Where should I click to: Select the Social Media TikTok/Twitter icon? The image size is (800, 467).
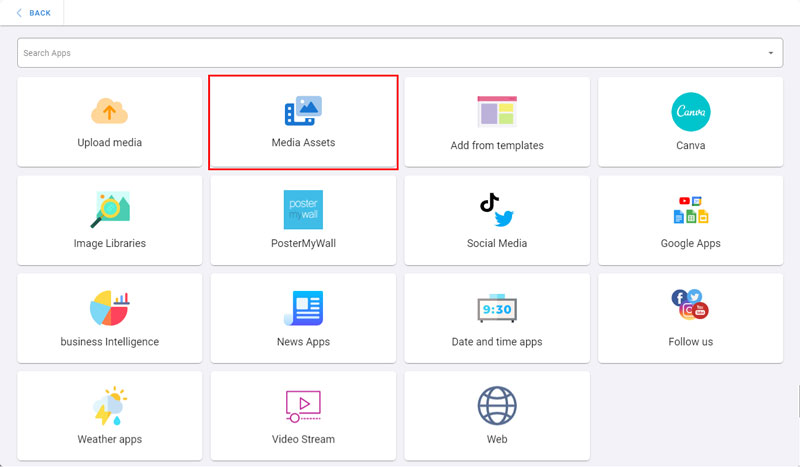(x=497, y=209)
